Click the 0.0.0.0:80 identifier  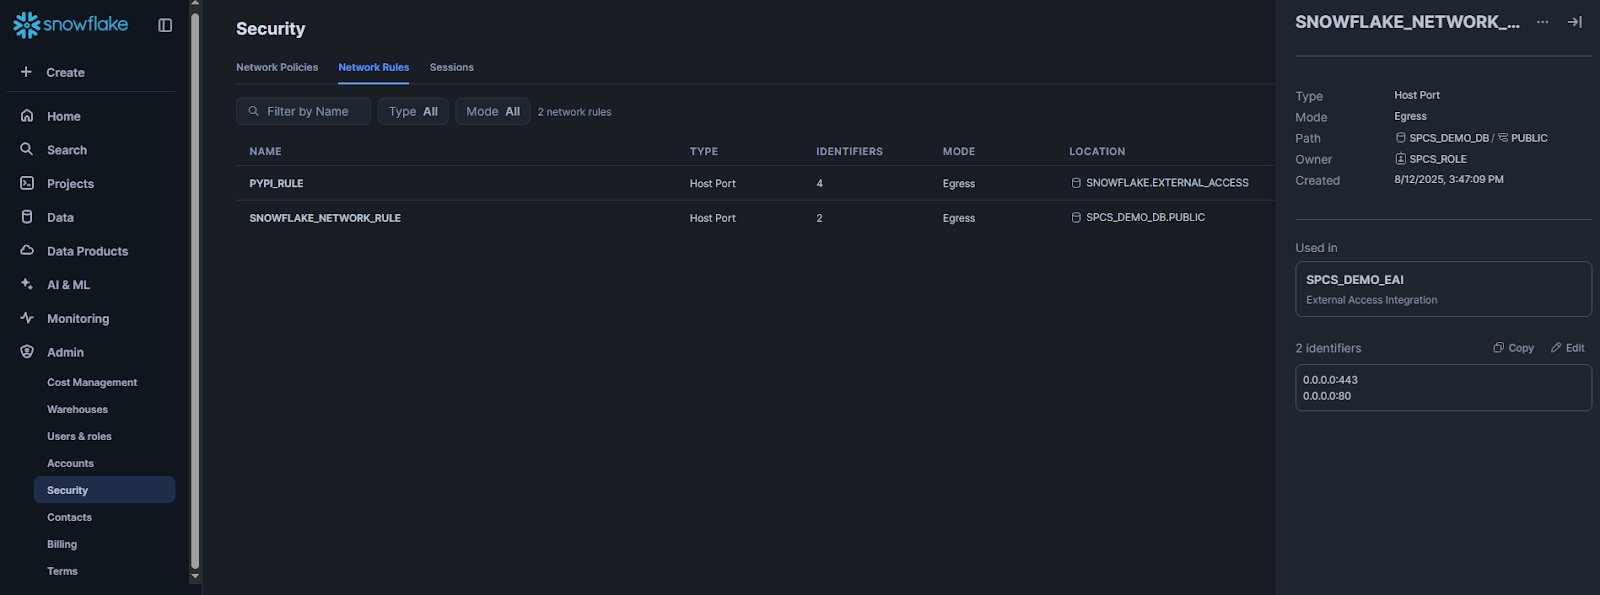(x=1327, y=396)
